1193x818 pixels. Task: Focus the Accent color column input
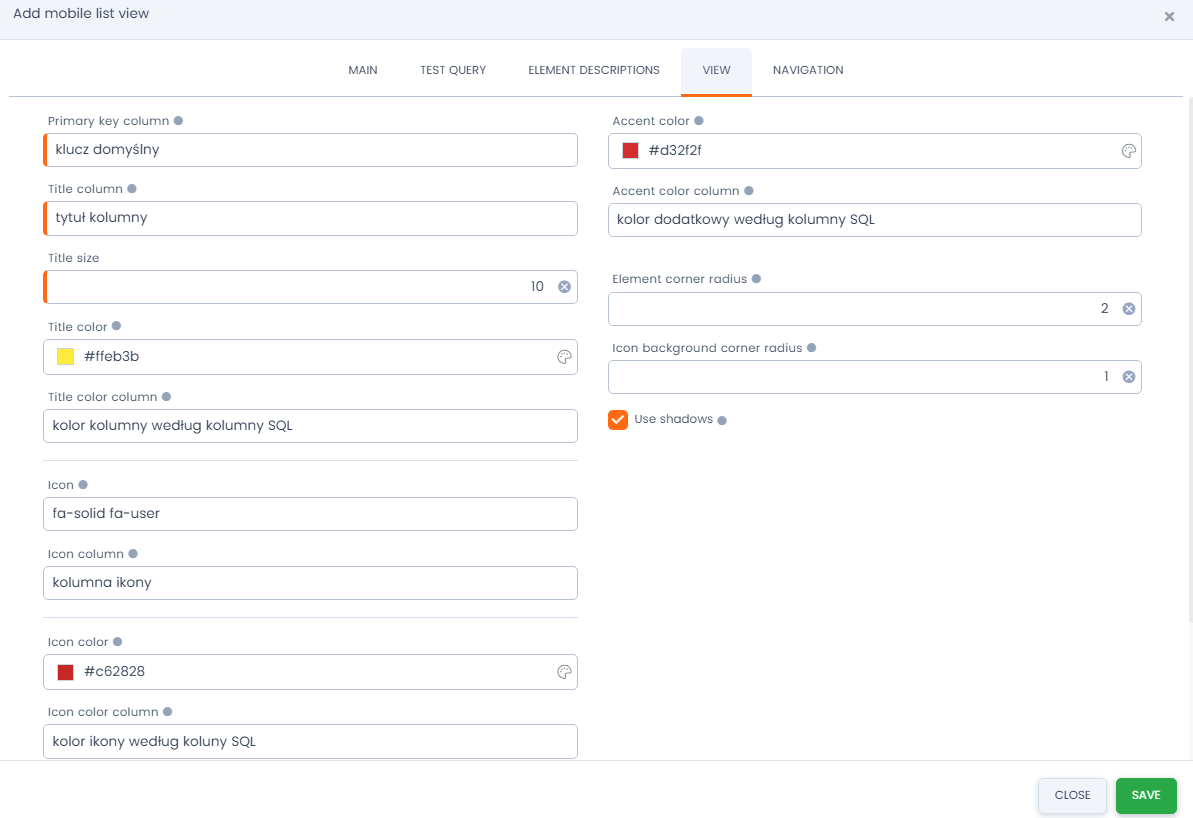pyautogui.click(x=874, y=220)
